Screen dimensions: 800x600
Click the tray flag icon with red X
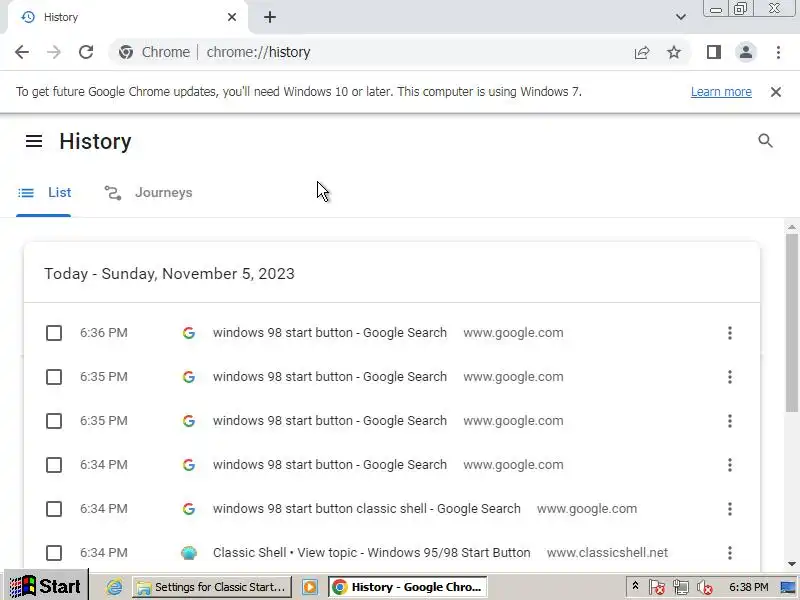tap(657, 587)
